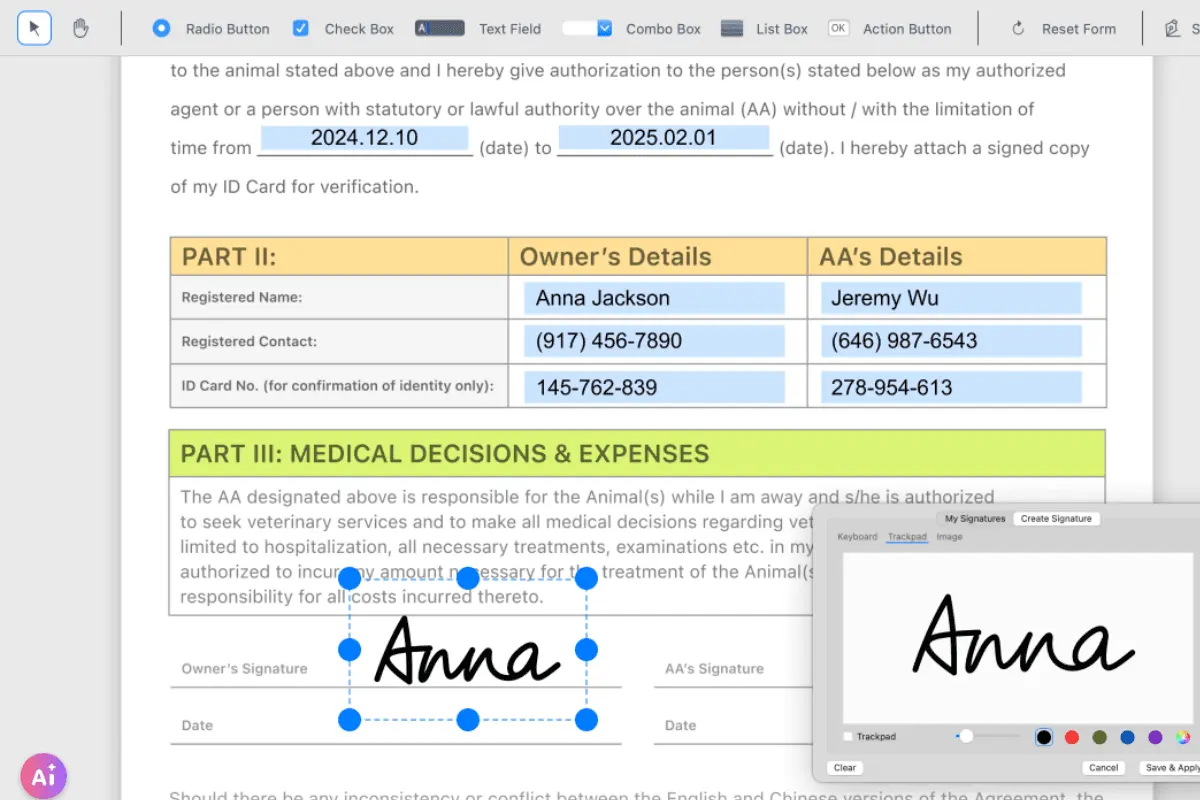Viewport: 1200px width, 800px height.
Task: Switch to My Signatures tab
Action: pyautogui.click(x=975, y=519)
